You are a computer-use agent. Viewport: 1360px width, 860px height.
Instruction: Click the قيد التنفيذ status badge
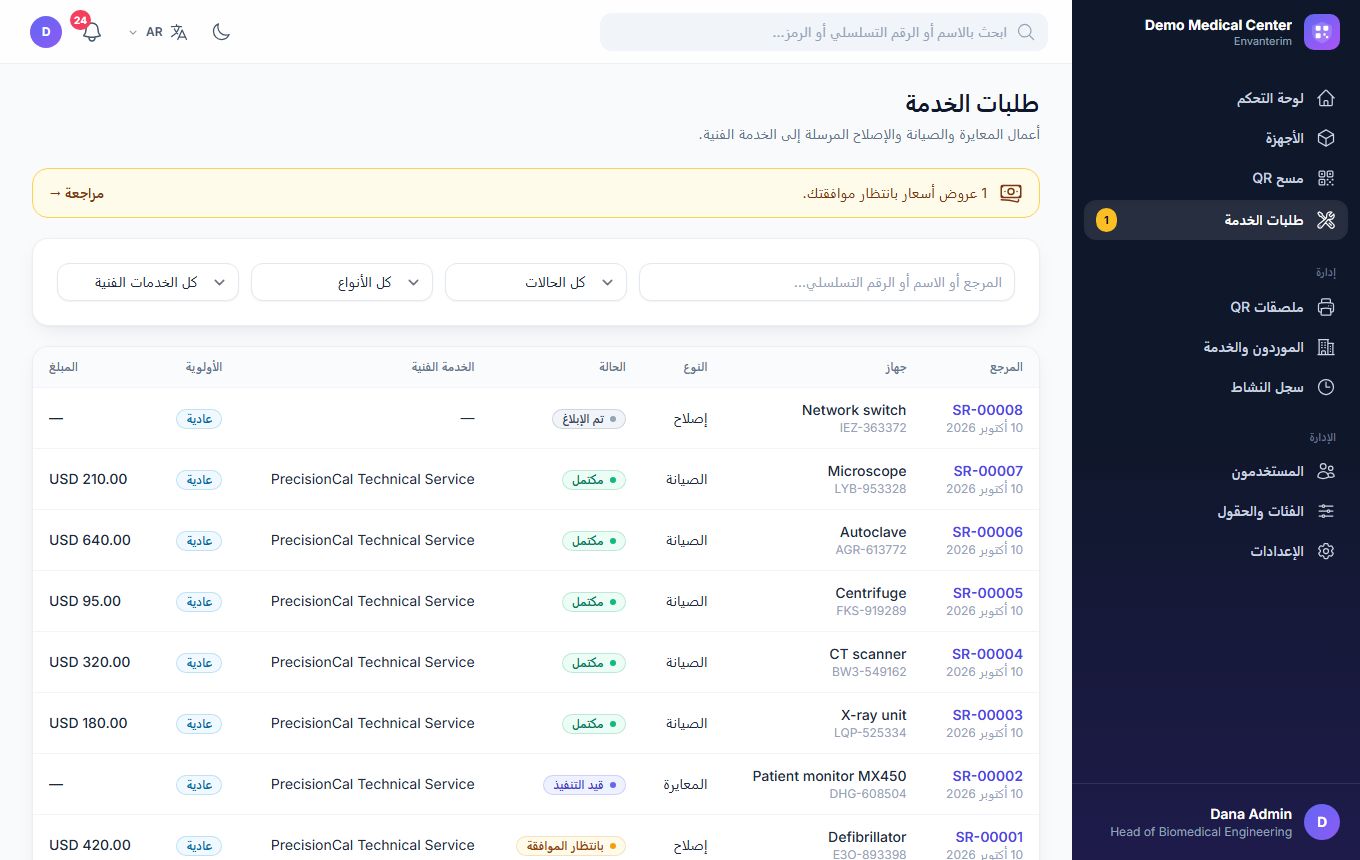[584, 785]
